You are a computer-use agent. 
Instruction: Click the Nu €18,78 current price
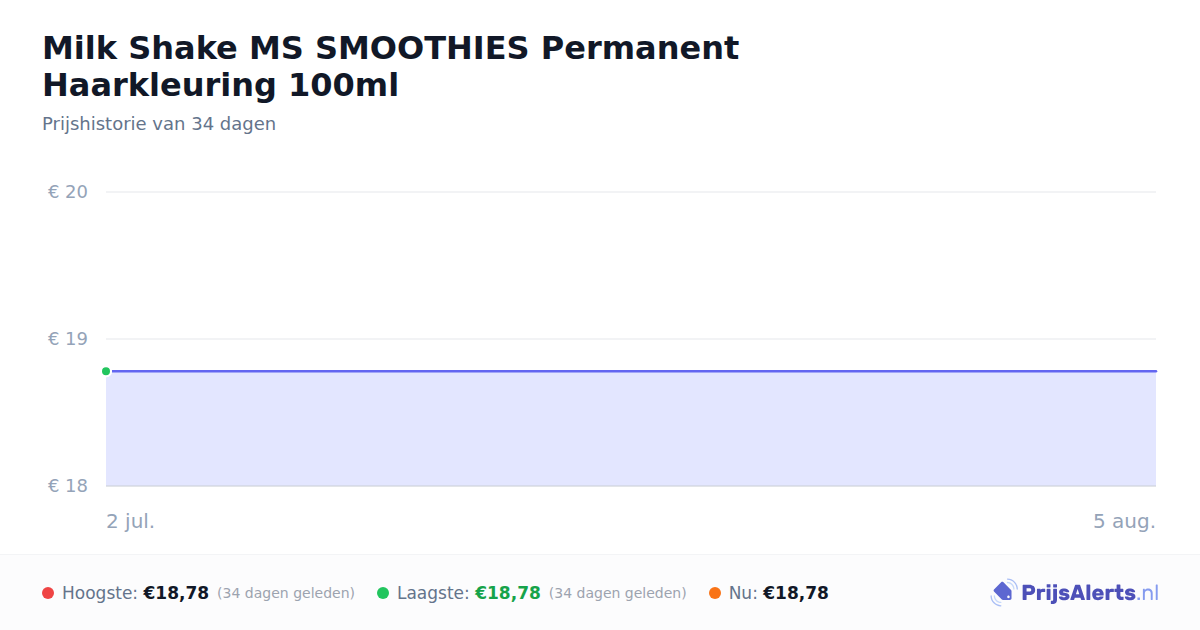(x=796, y=593)
